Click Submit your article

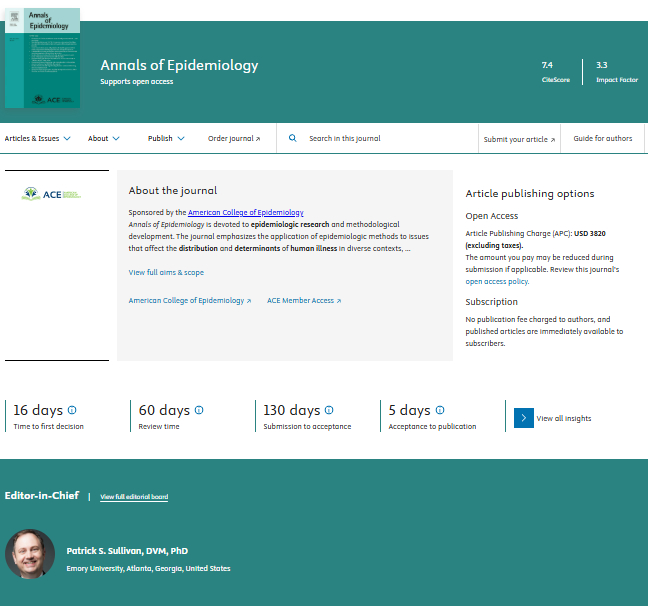(x=519, y=139)
